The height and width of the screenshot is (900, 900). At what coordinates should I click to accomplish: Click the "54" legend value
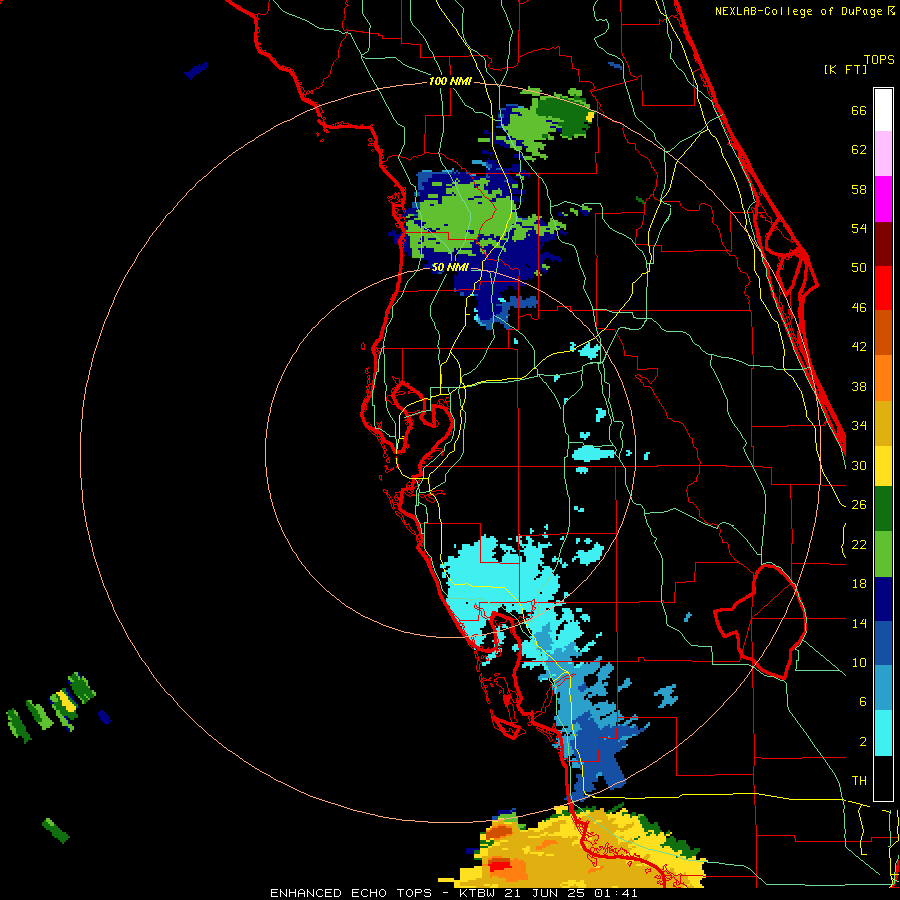pos(859,228)
